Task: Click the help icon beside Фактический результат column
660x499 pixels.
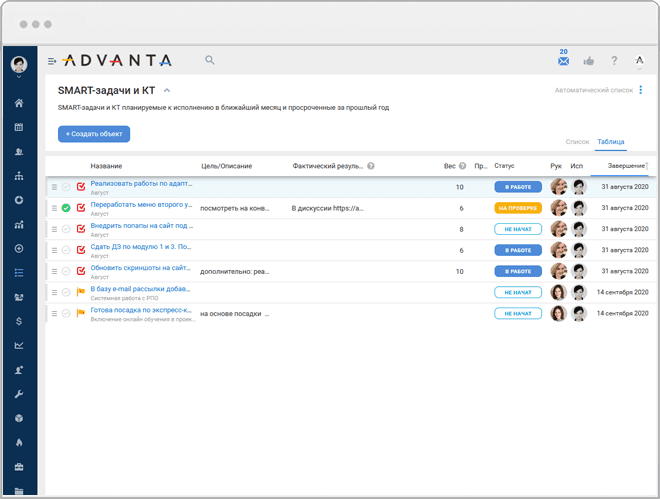Action: (x=371, y=166)
